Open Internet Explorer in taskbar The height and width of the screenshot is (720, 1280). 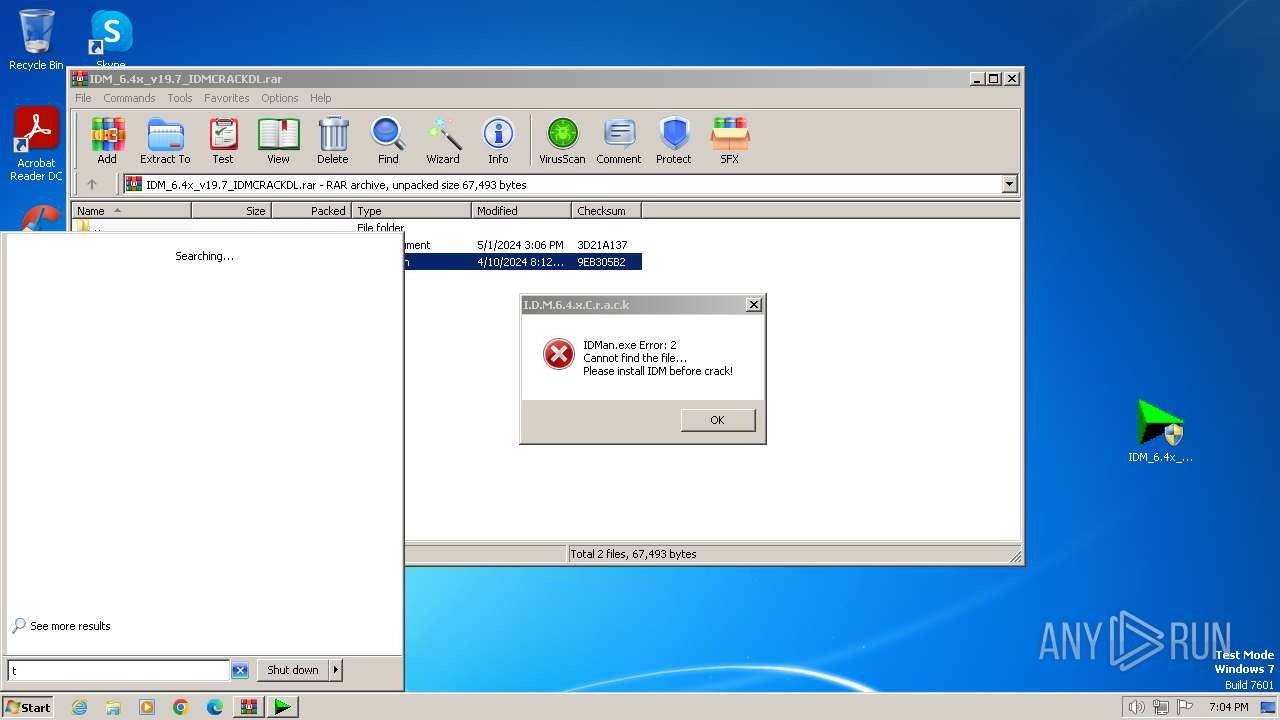coord(79,707)
